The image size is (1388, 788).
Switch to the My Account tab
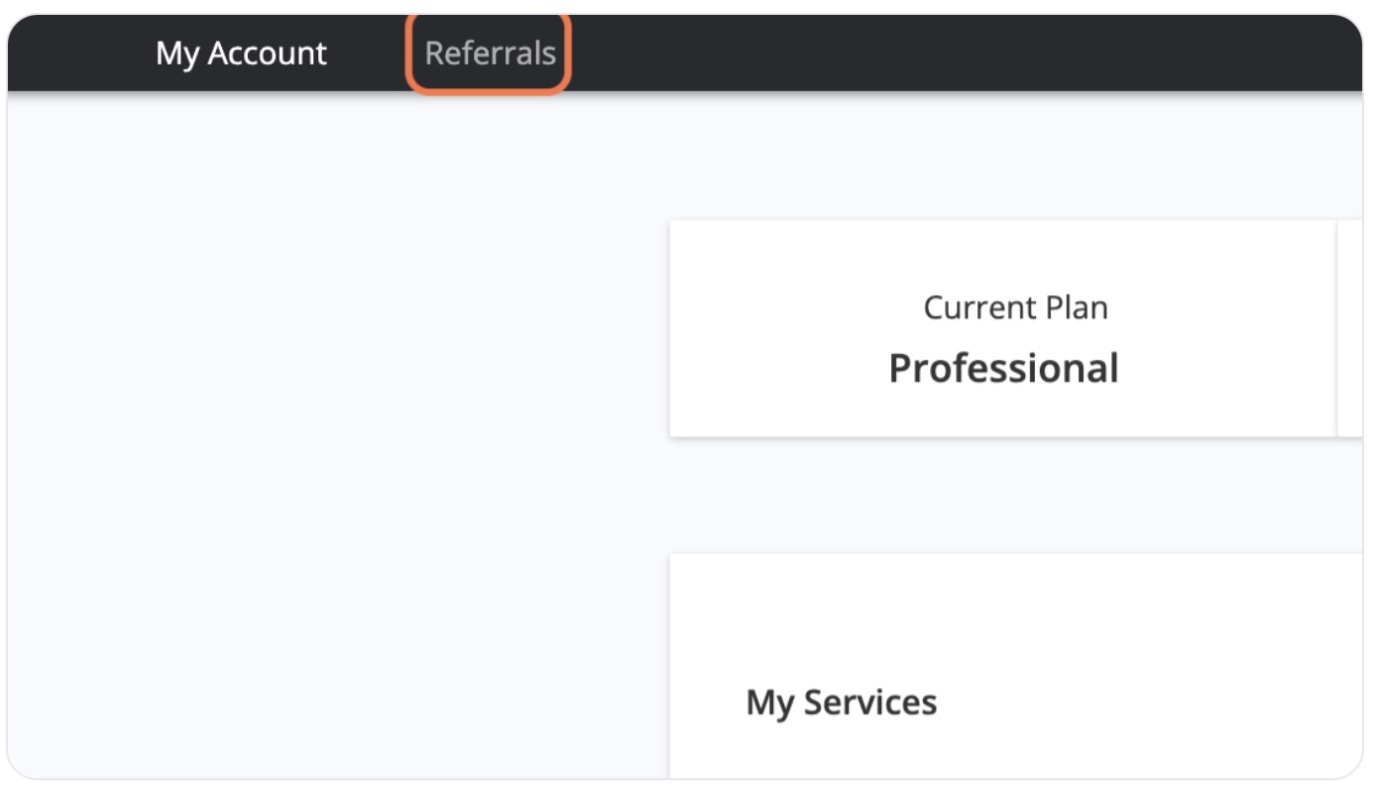click(x=241, y=53)
